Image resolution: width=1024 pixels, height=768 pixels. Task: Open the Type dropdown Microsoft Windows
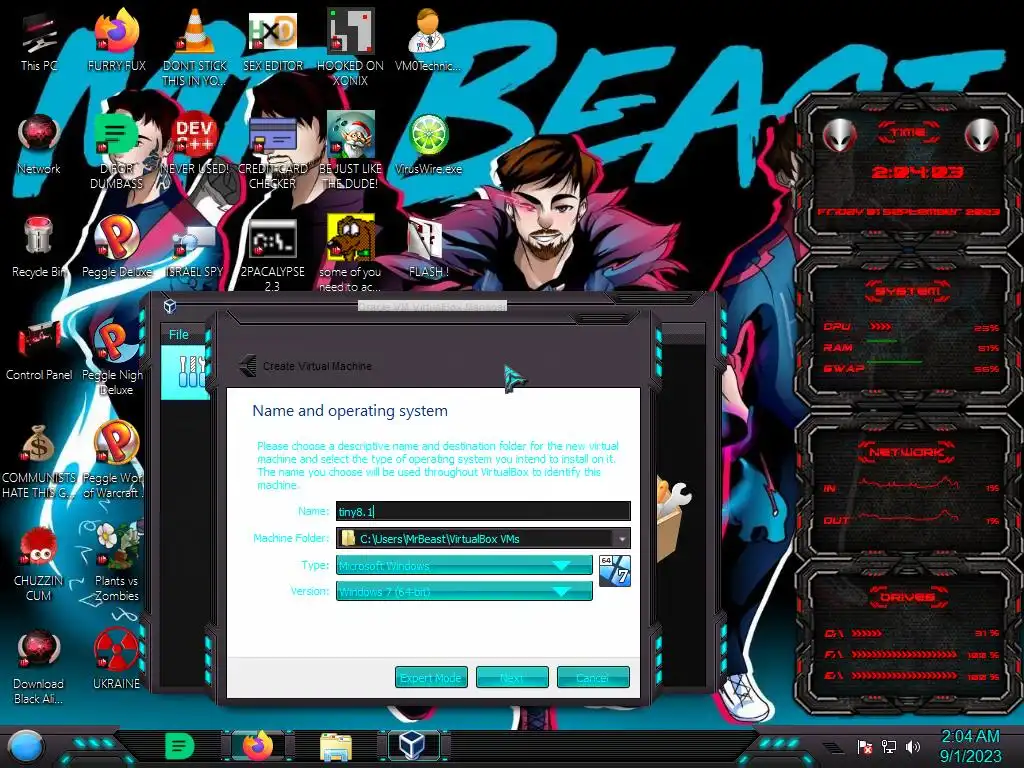point(464,565)
